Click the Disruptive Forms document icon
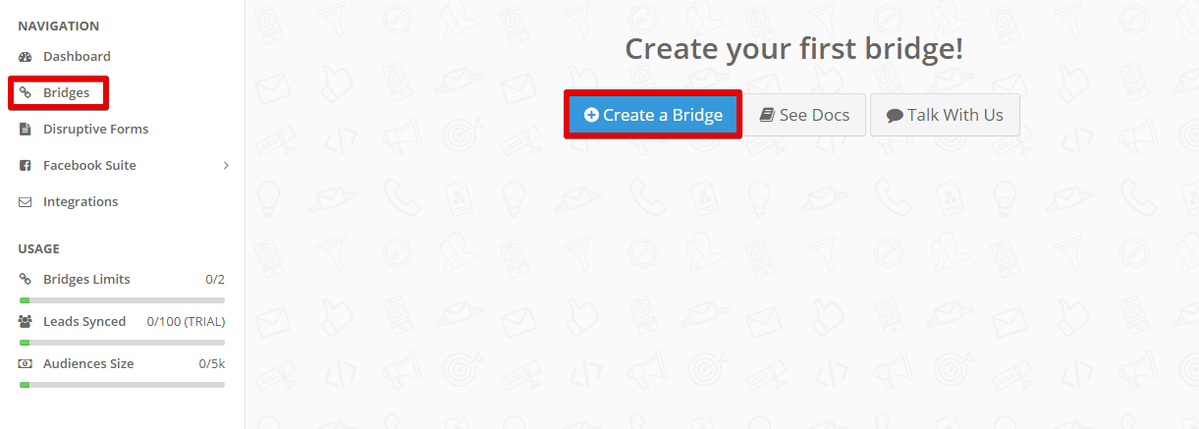1199x429 pixels. (25, 129)
